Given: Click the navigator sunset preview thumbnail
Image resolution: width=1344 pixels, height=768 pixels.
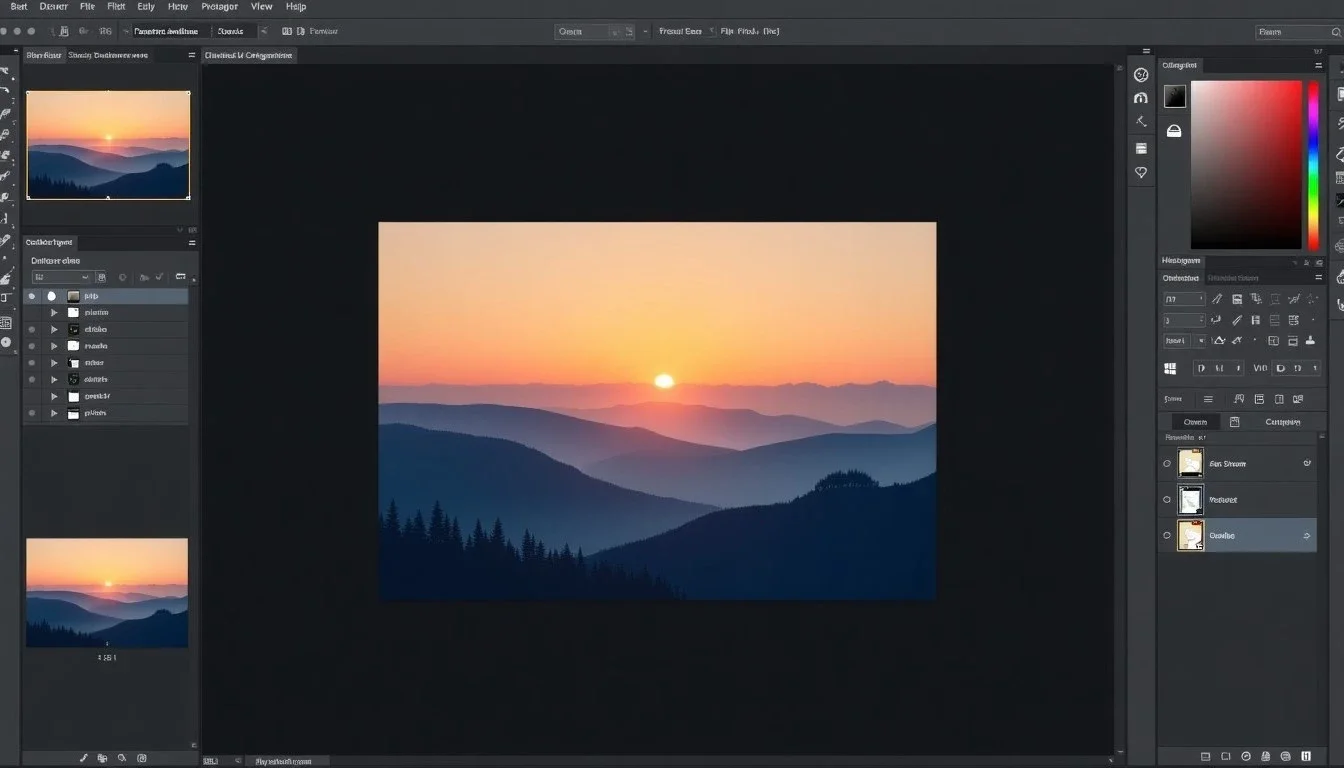Looking at the screenshot, I should click(108, 145).
